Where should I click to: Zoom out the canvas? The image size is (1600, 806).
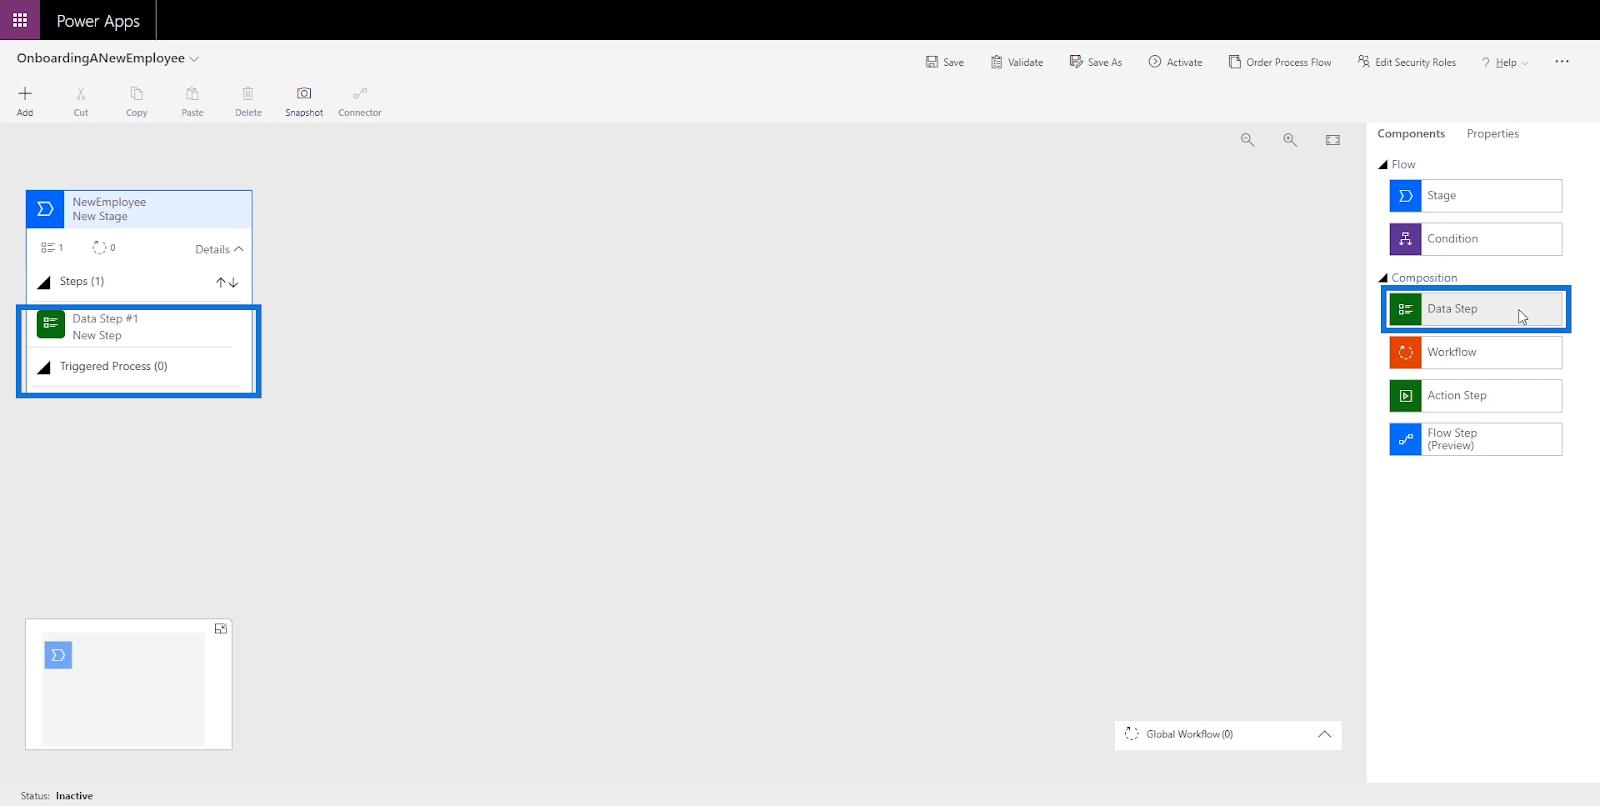tap(1247, 140)
